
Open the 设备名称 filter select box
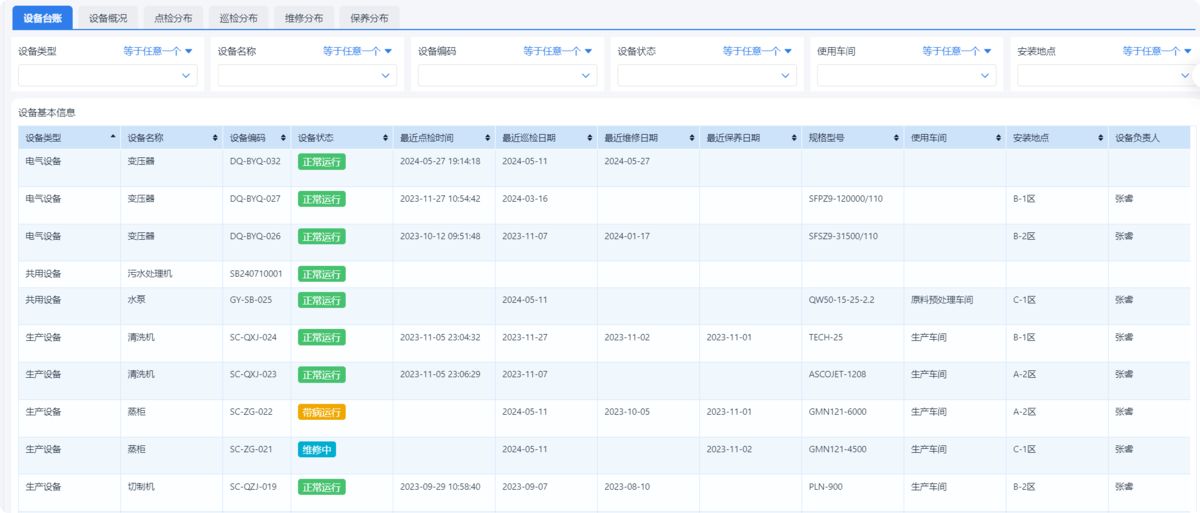pyautogui.click(x=308, y=75)
